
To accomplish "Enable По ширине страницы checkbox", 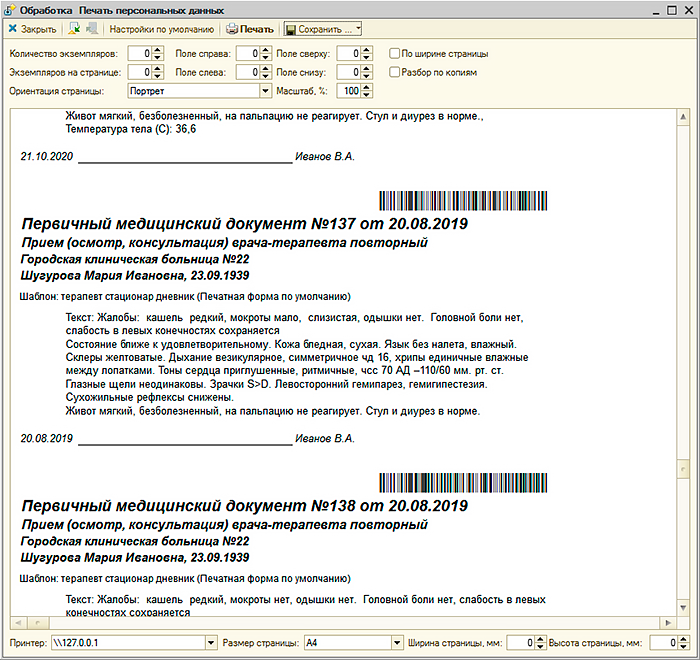I will point(395,53).
